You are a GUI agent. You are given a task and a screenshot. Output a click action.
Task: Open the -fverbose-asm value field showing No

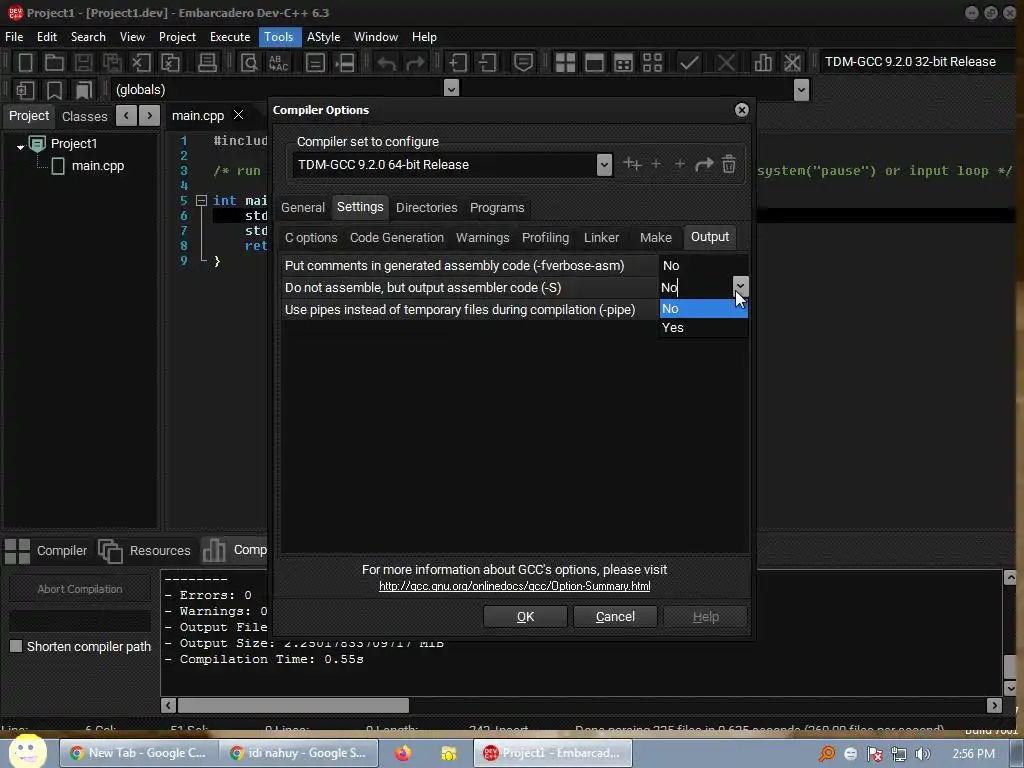703,266
